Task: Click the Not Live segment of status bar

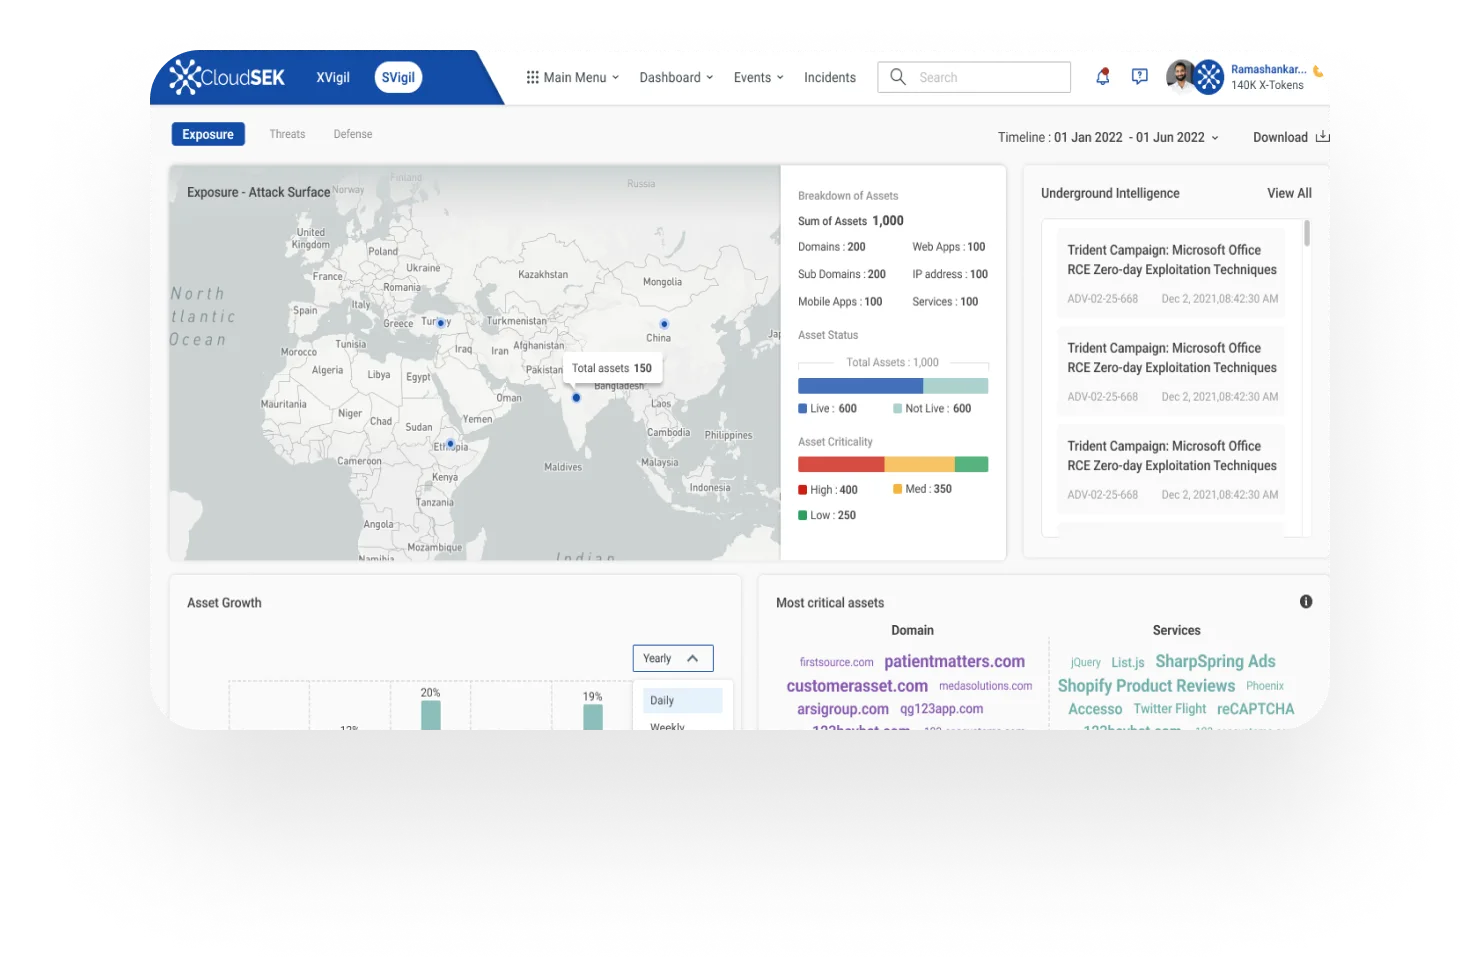Action: (x=955, y=386)
